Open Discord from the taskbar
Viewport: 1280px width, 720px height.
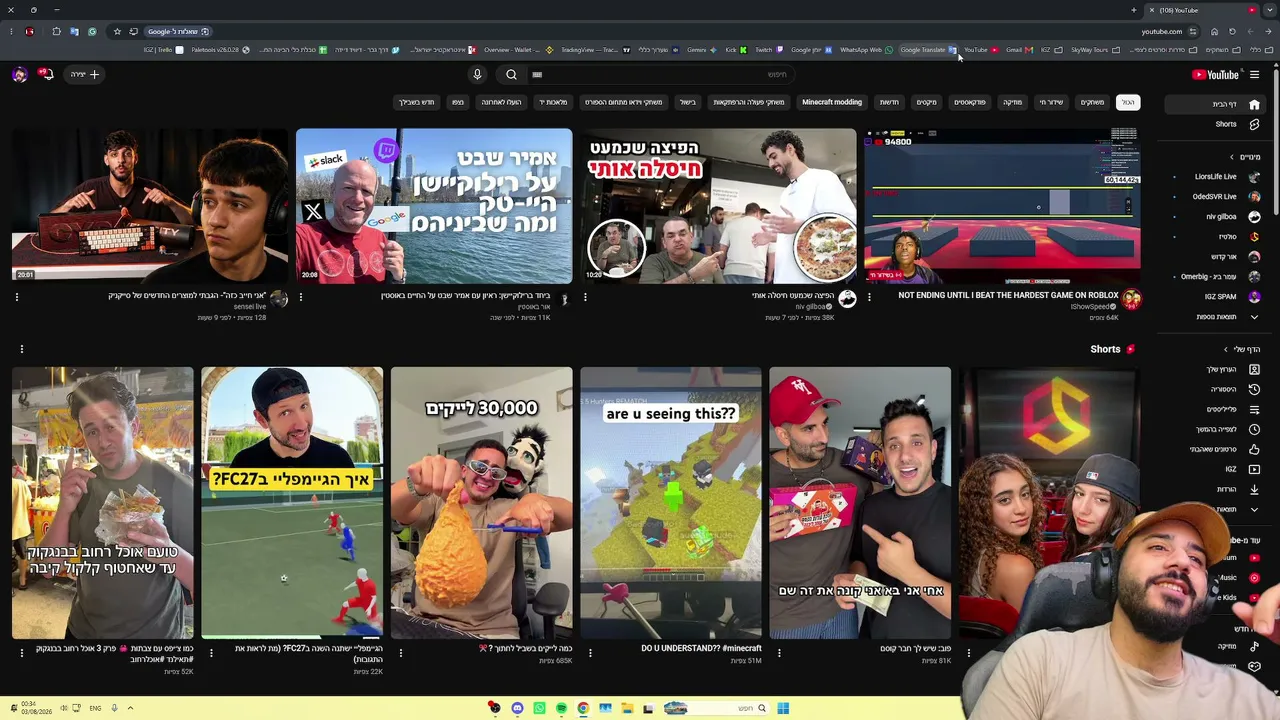tap(517, 708)
